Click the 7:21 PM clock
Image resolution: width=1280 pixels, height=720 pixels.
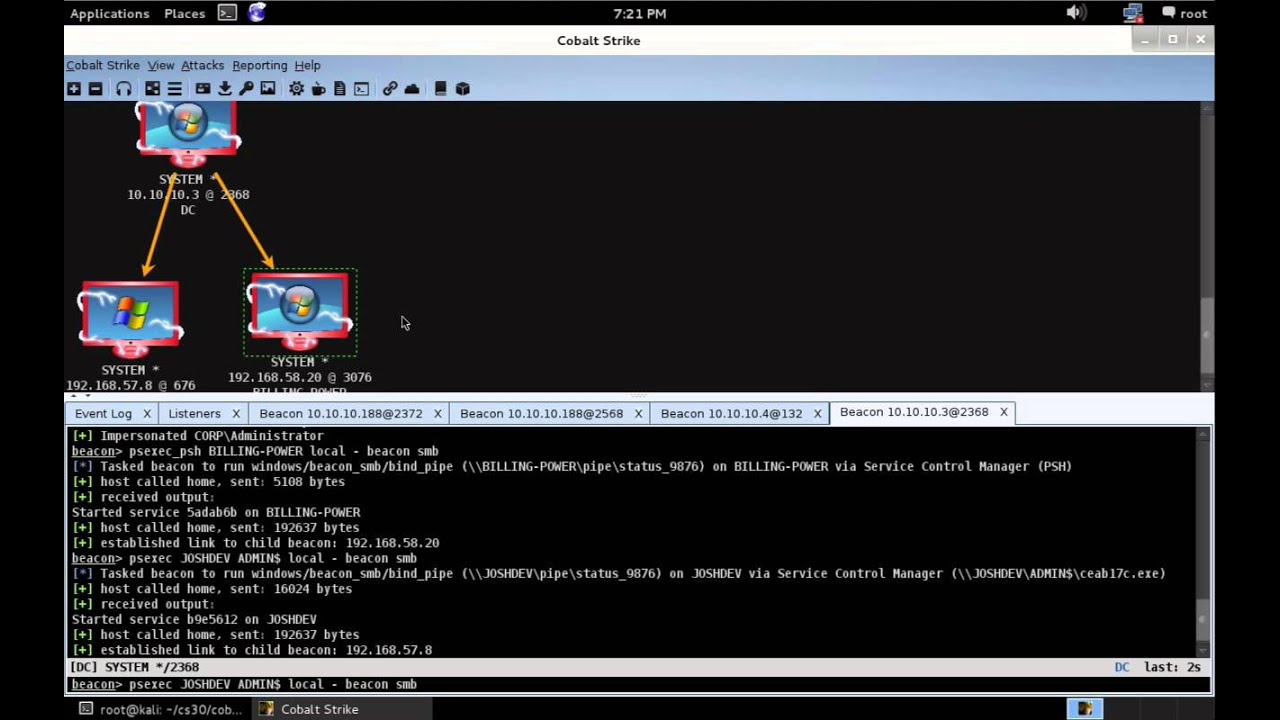(640, 13)
